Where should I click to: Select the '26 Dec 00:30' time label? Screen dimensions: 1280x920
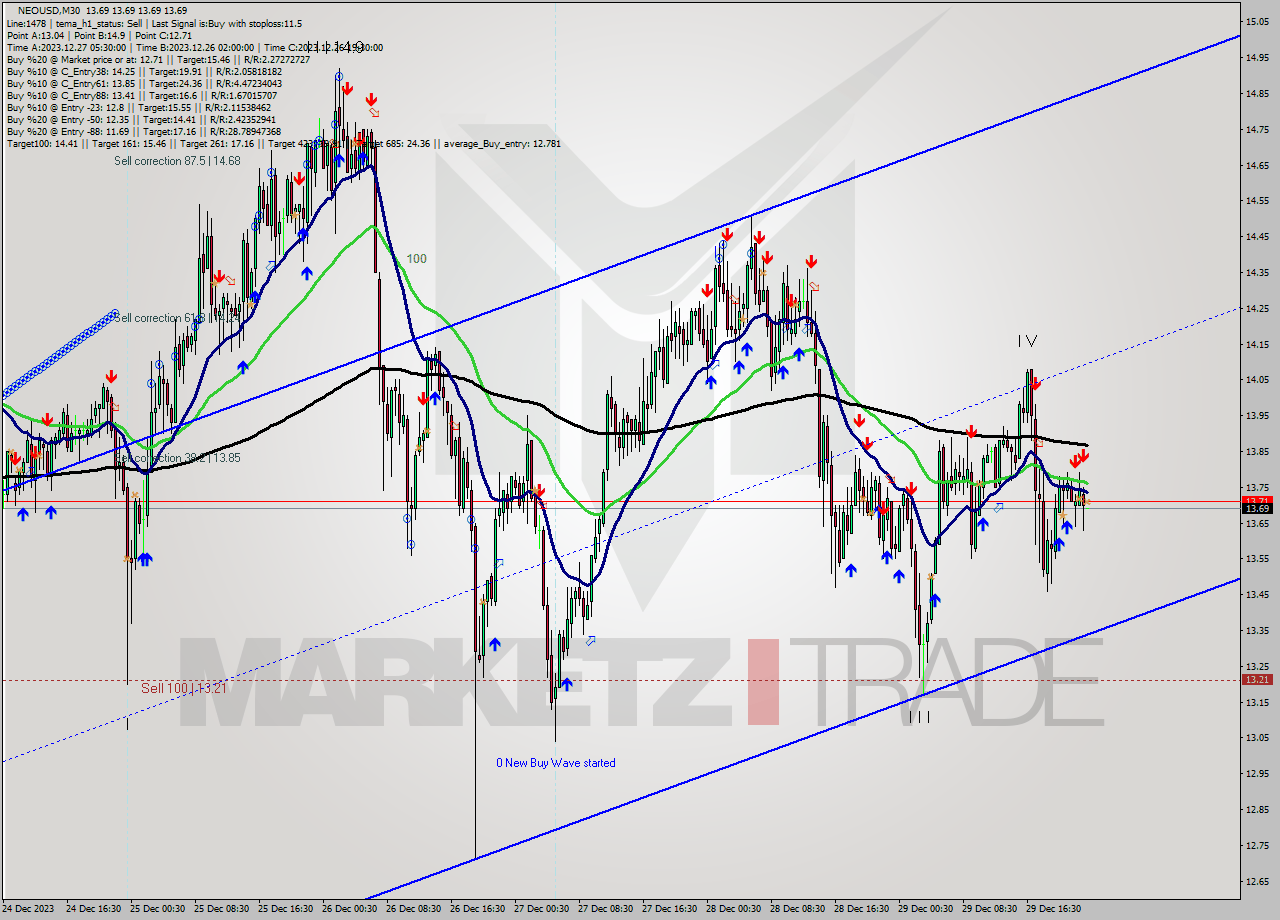[x=349, y=910]
